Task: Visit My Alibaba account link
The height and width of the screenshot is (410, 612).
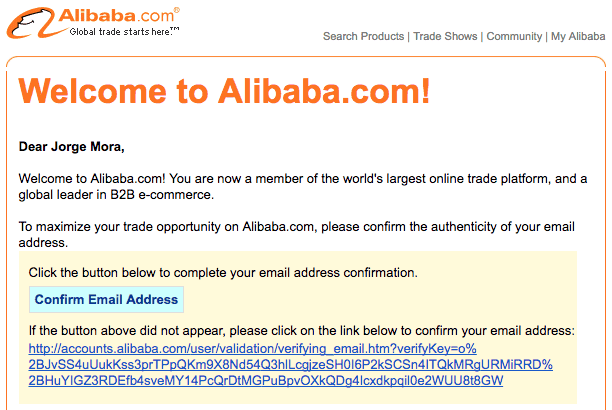Action: (x=578, y=37)
